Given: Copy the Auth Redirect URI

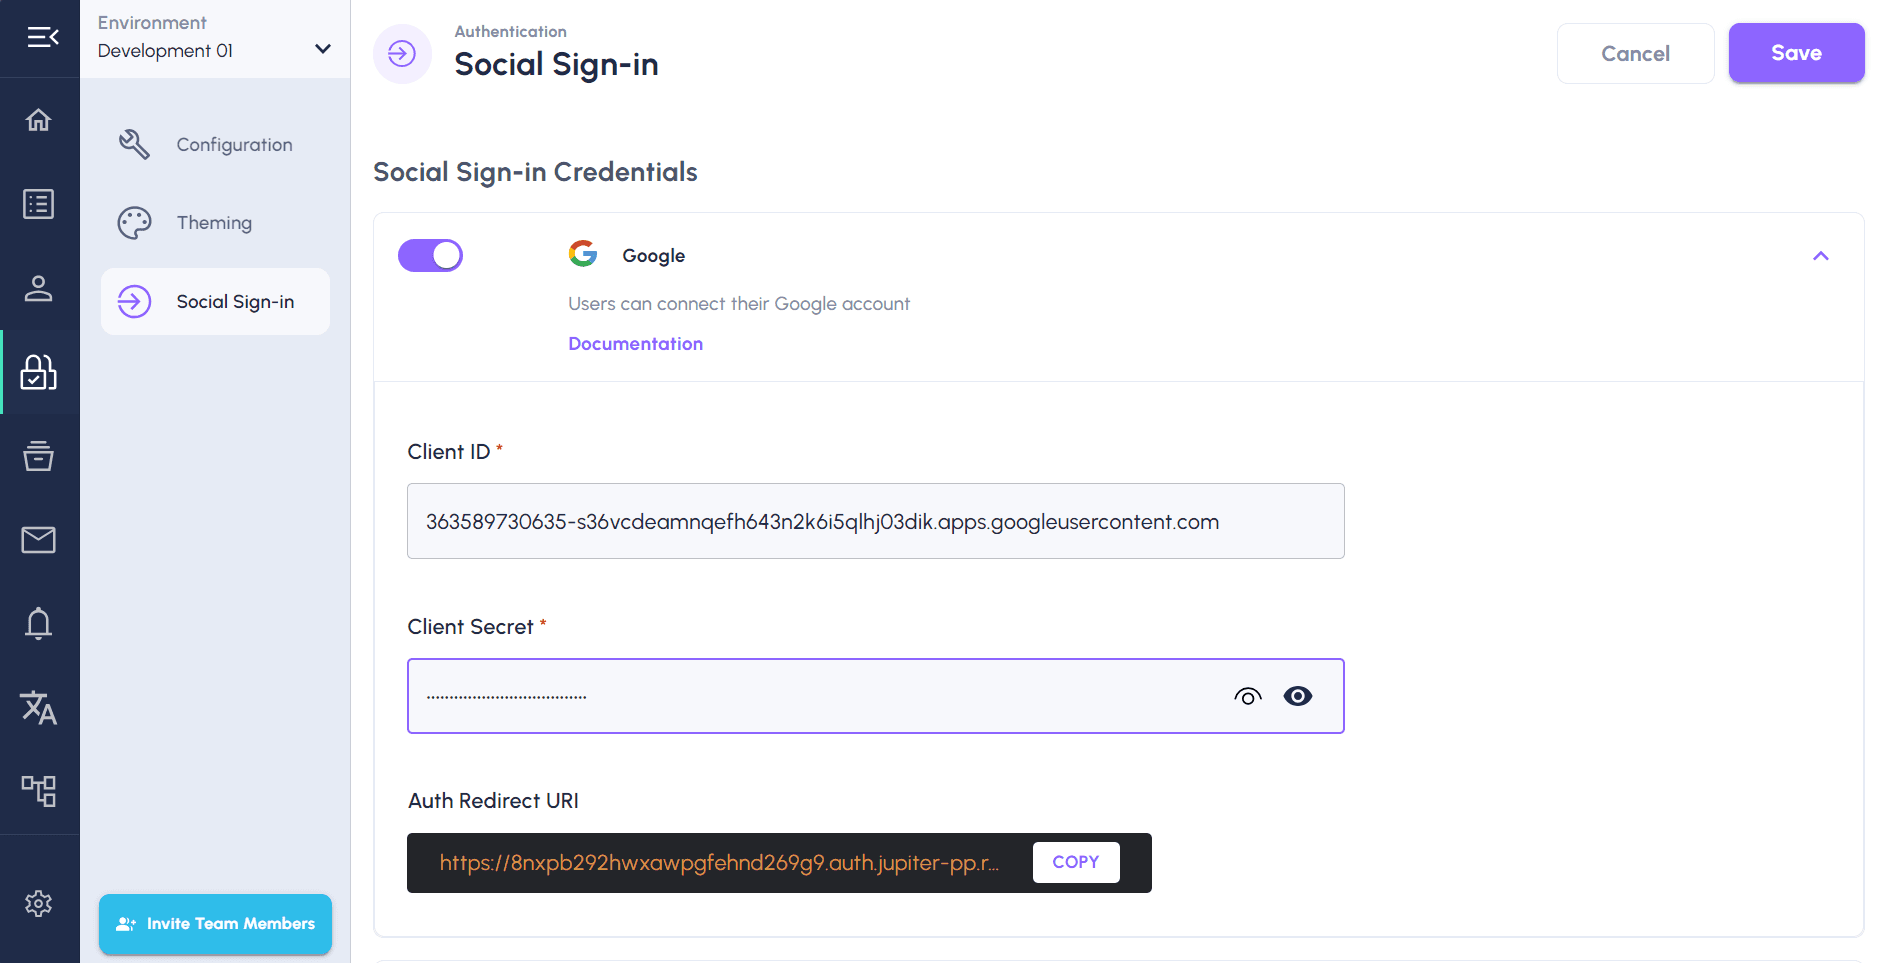Looking at the screenshot, I should point(1075,862).
